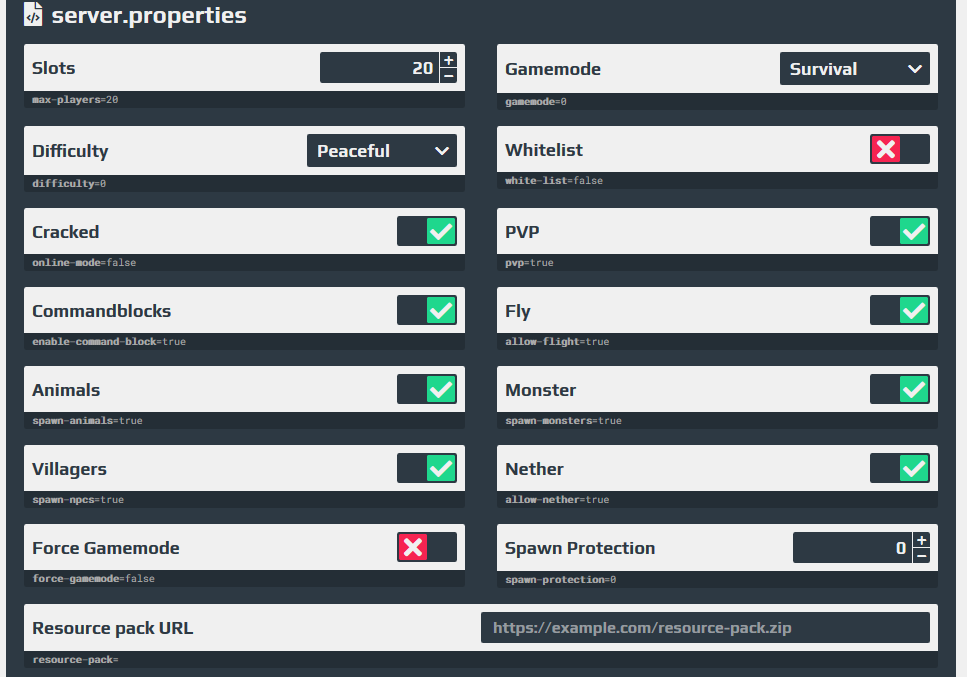Turn off the PVP toggle

coord(900,231)
